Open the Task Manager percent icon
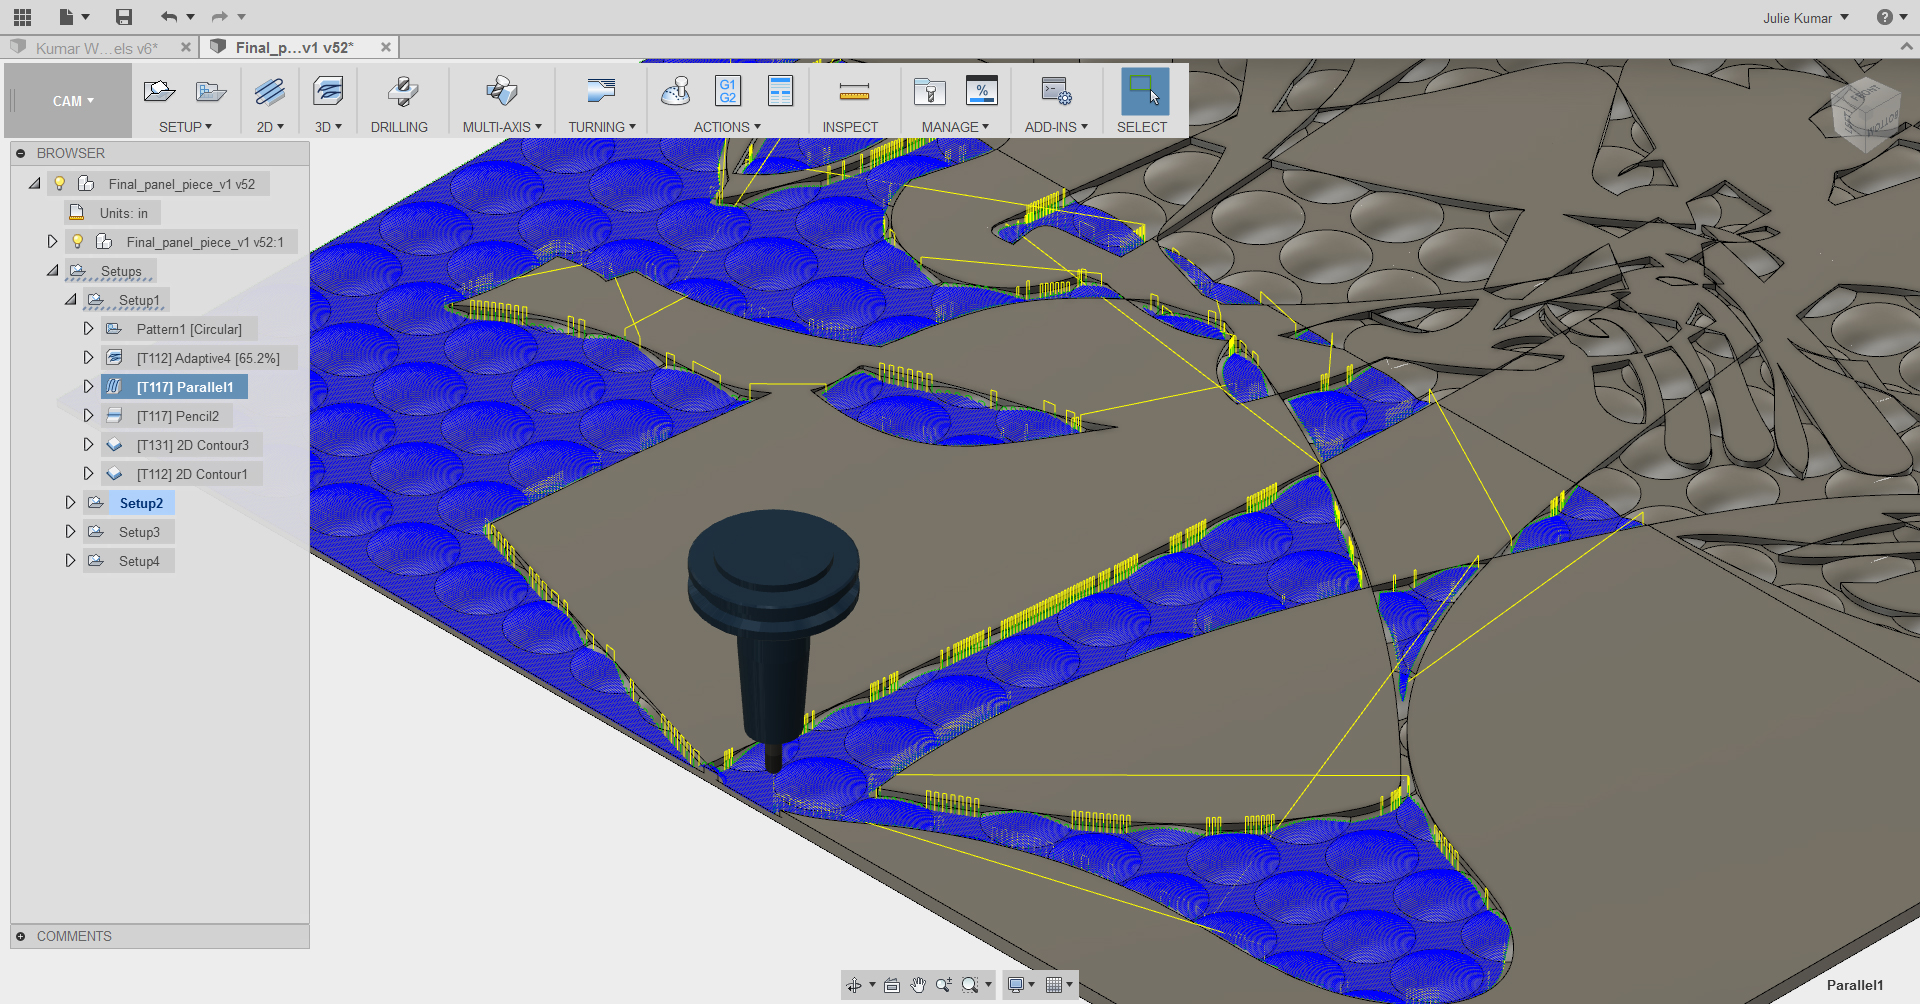This screenshot has width=1920, height=1004. tap(982, 91)
